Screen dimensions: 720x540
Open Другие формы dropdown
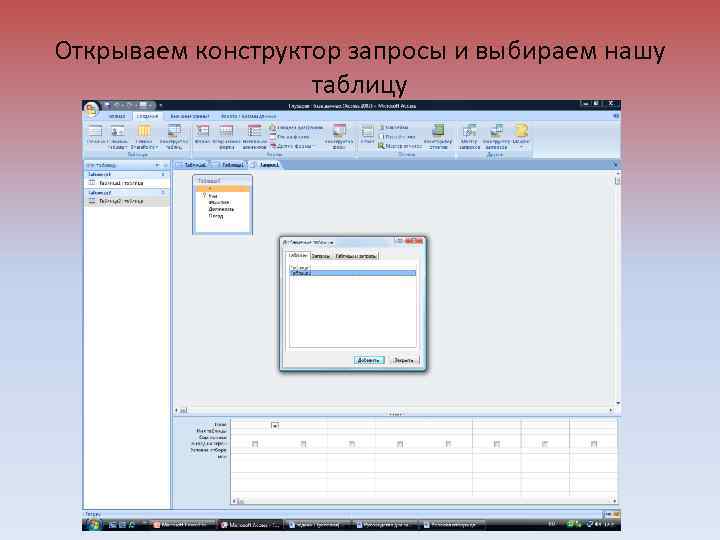point(291,146)
